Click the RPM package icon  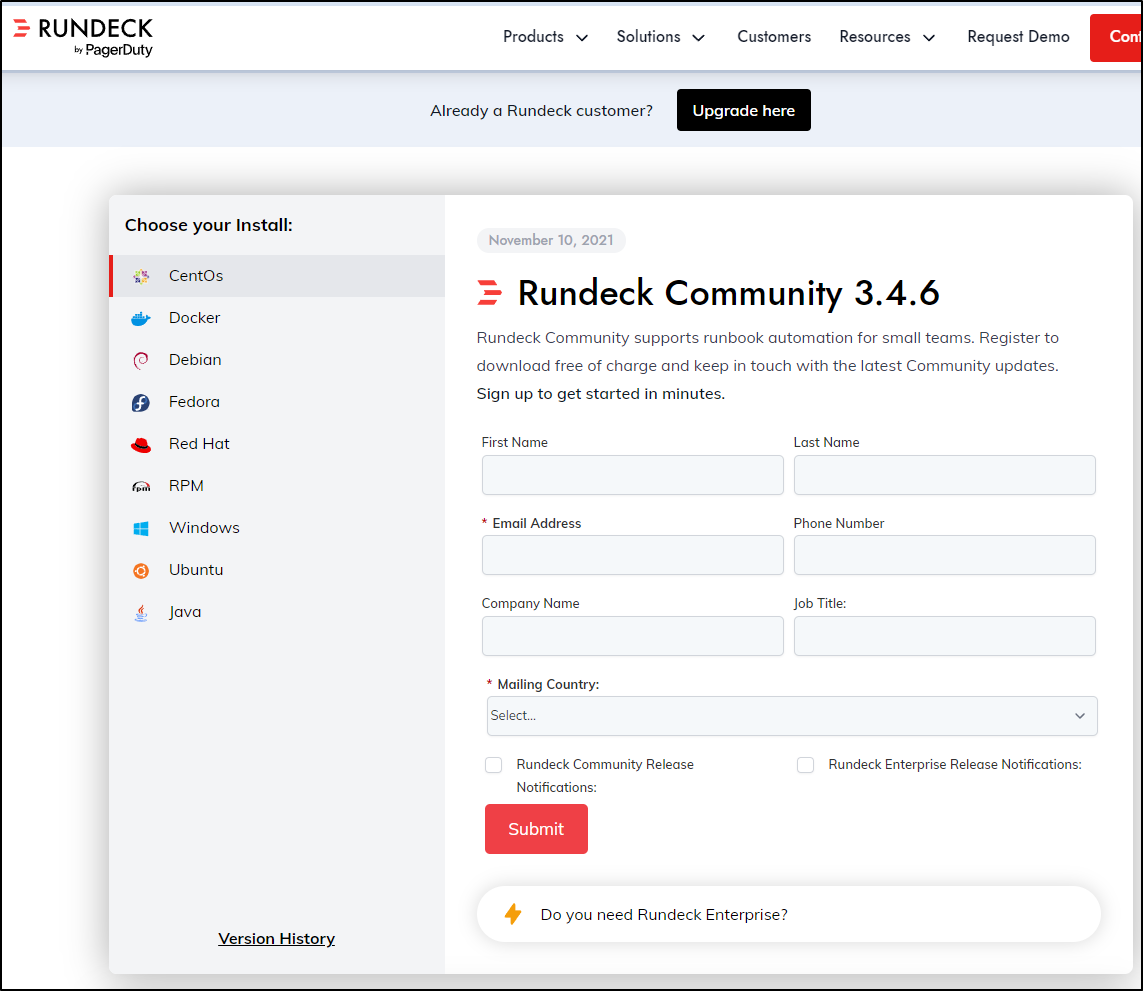point(141,486)
